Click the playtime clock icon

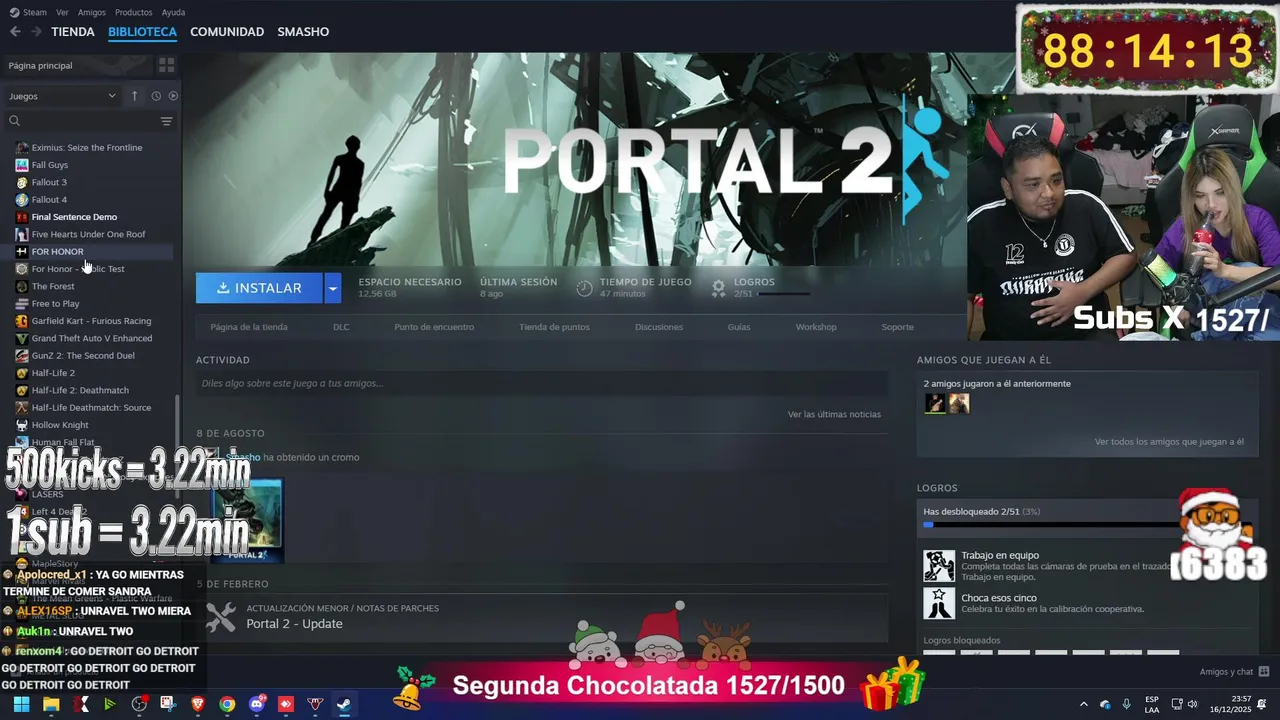(585, 288)
